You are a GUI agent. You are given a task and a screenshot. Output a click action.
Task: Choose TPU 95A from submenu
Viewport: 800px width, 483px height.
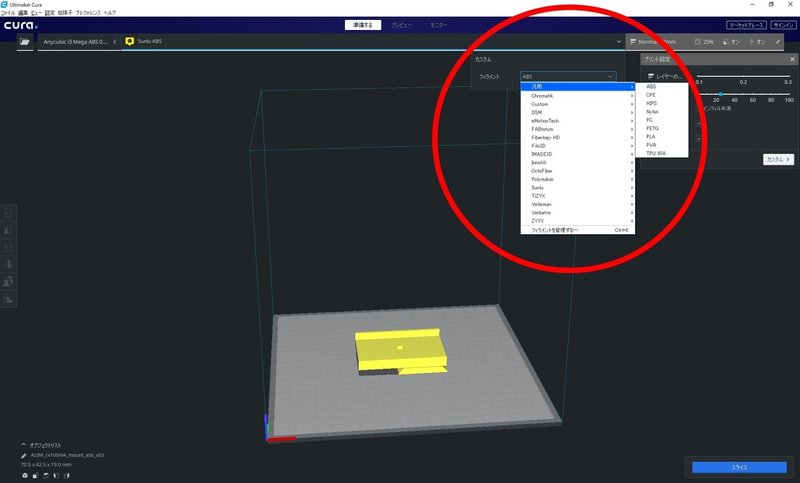pos(662,153)
